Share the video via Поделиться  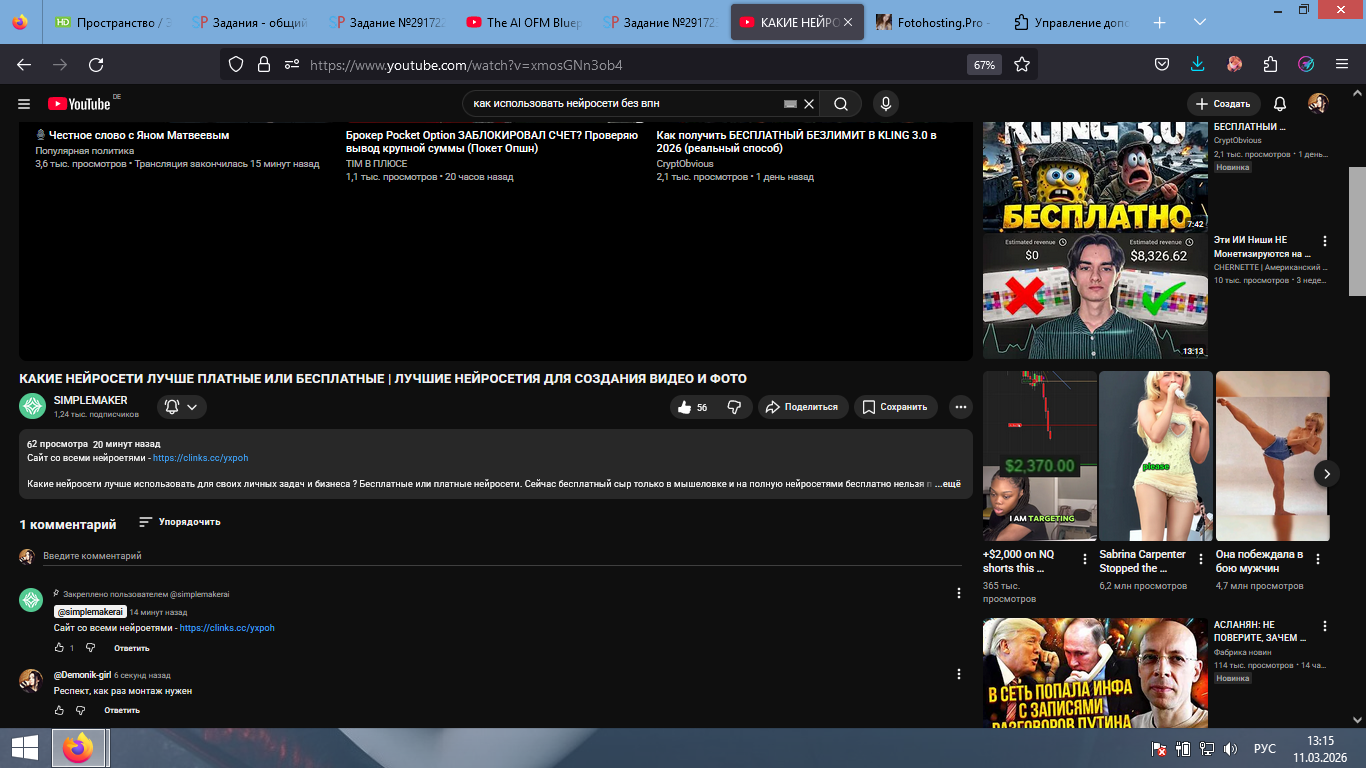804,407
